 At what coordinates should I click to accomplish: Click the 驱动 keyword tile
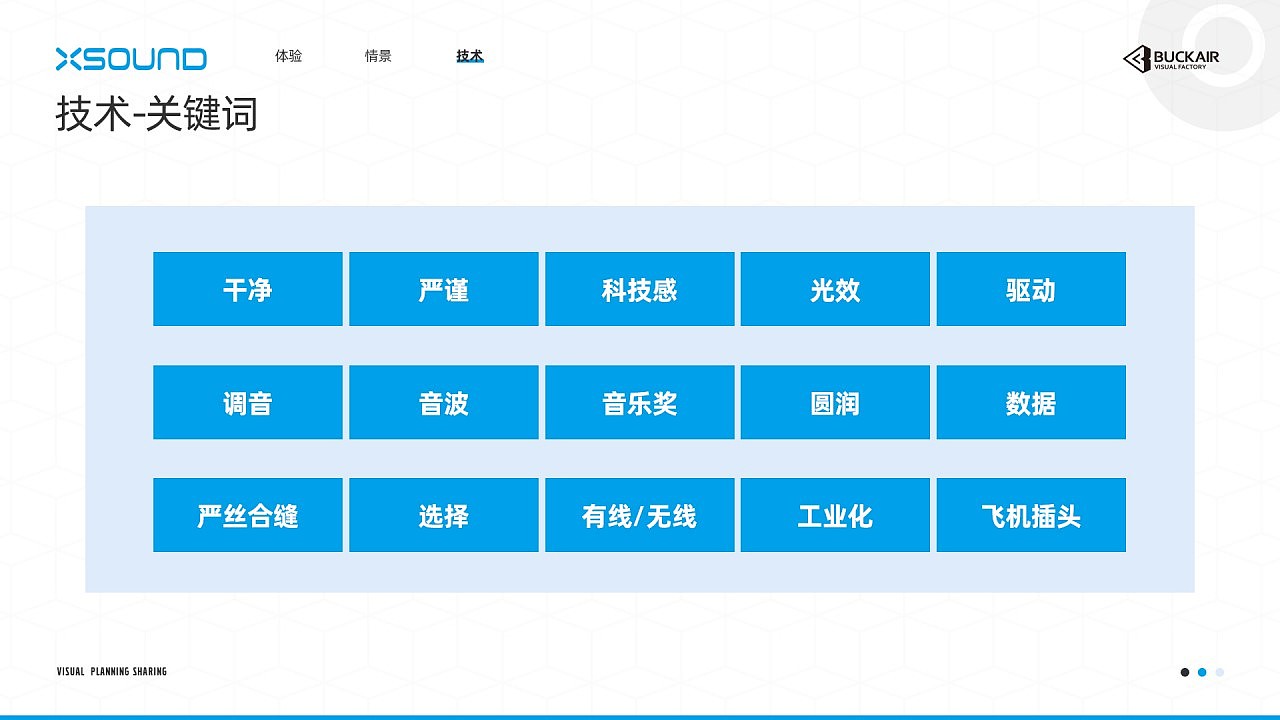tap(1030, 289)
